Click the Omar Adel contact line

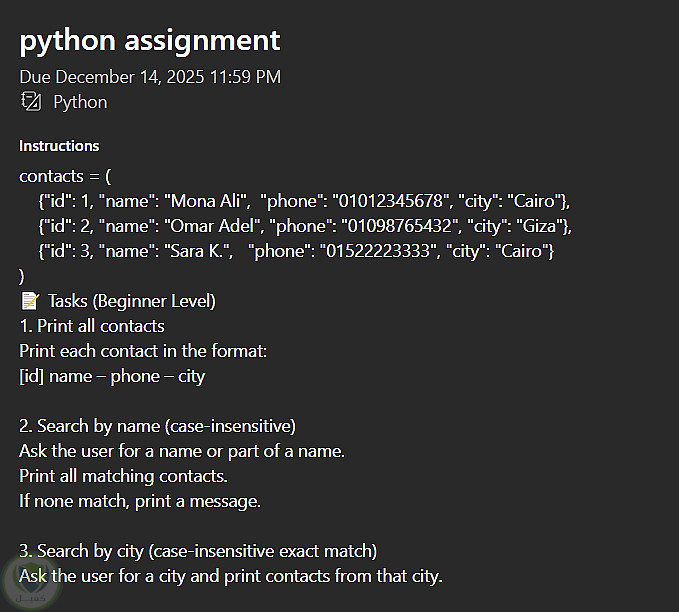tap(305, 226)
